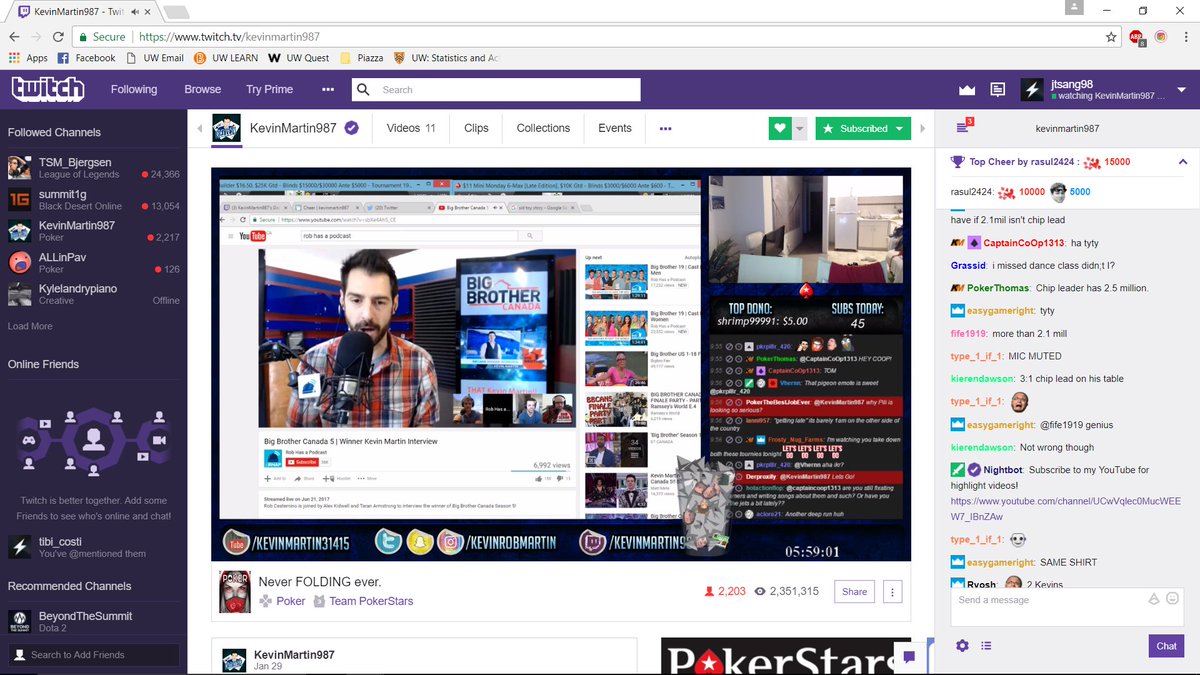The height and width of the screenshot is (675, 1200).
Task: Open the Bits cheer icon in chat input
Action: point(1153,599)
